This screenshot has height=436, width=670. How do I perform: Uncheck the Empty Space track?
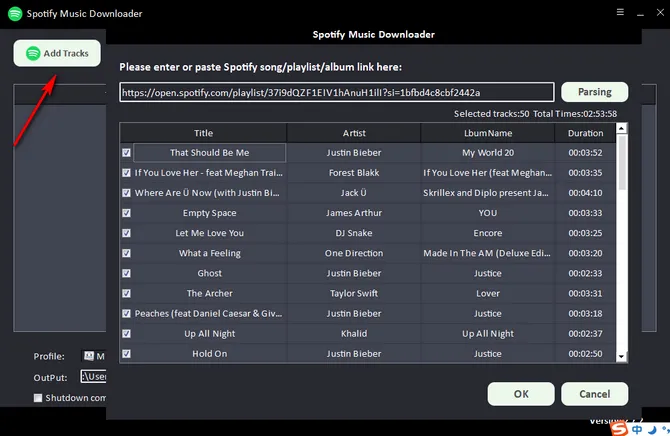click(126, 213)
